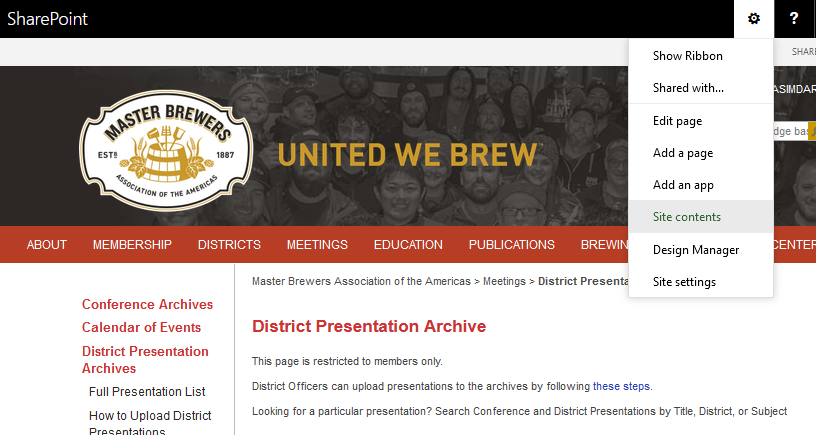
Task: Open Site settings from menu
Action: [x=700, y=282]
